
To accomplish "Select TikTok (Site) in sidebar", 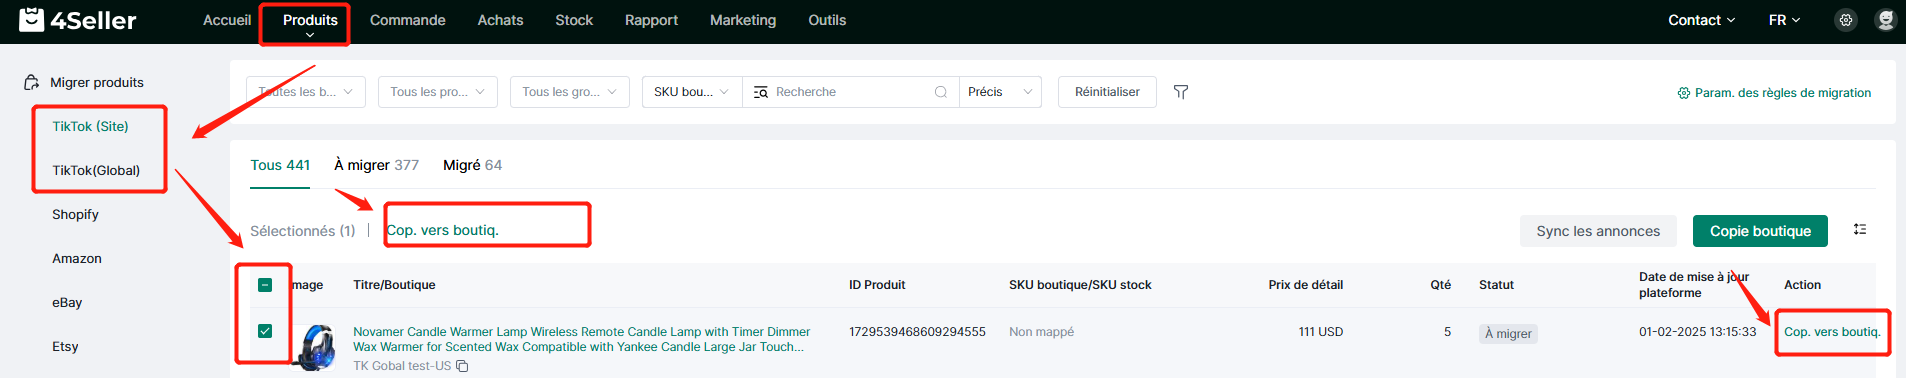I will 90,126.
